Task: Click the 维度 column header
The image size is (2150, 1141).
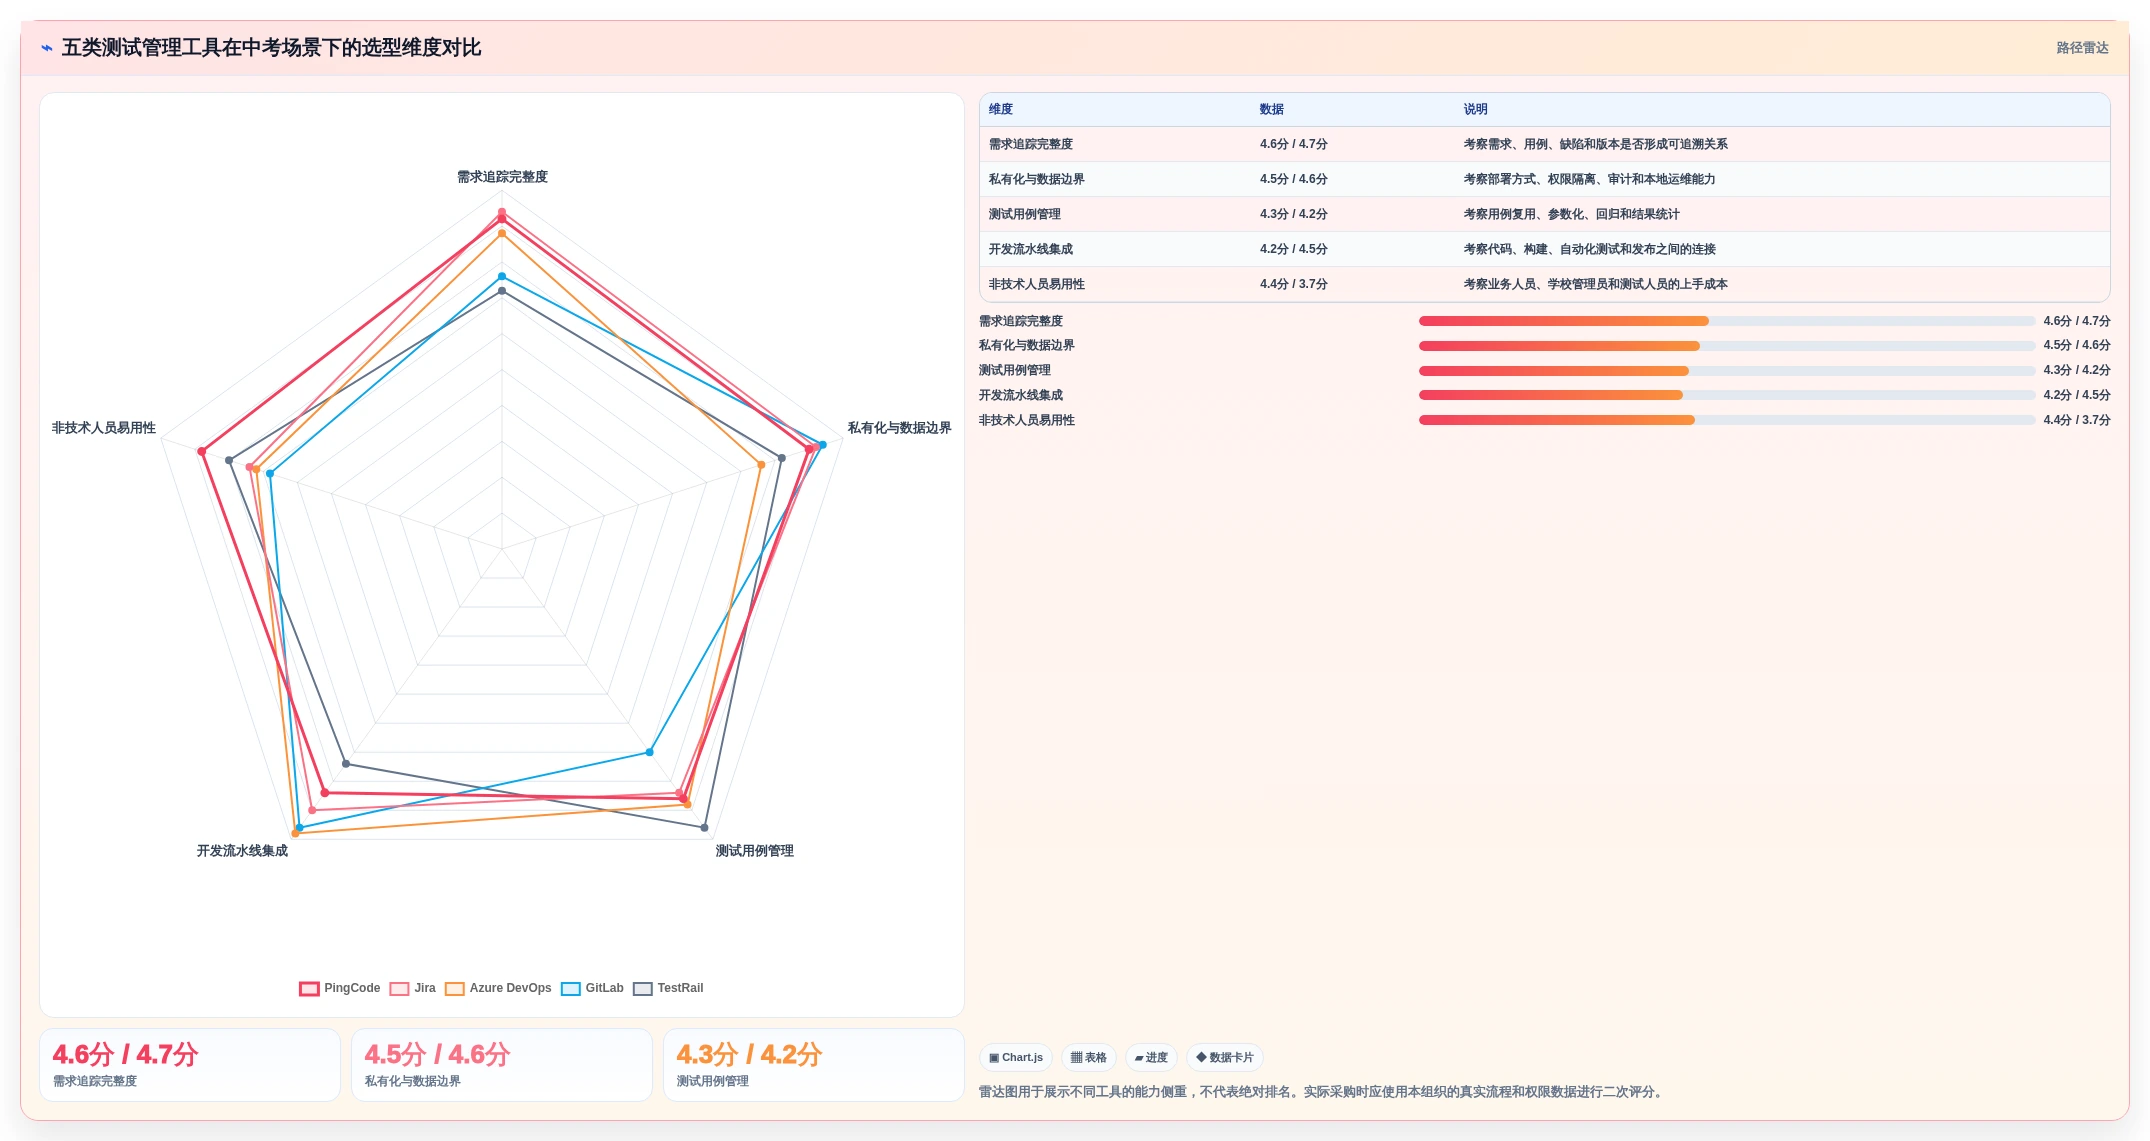Action: 1001,109
